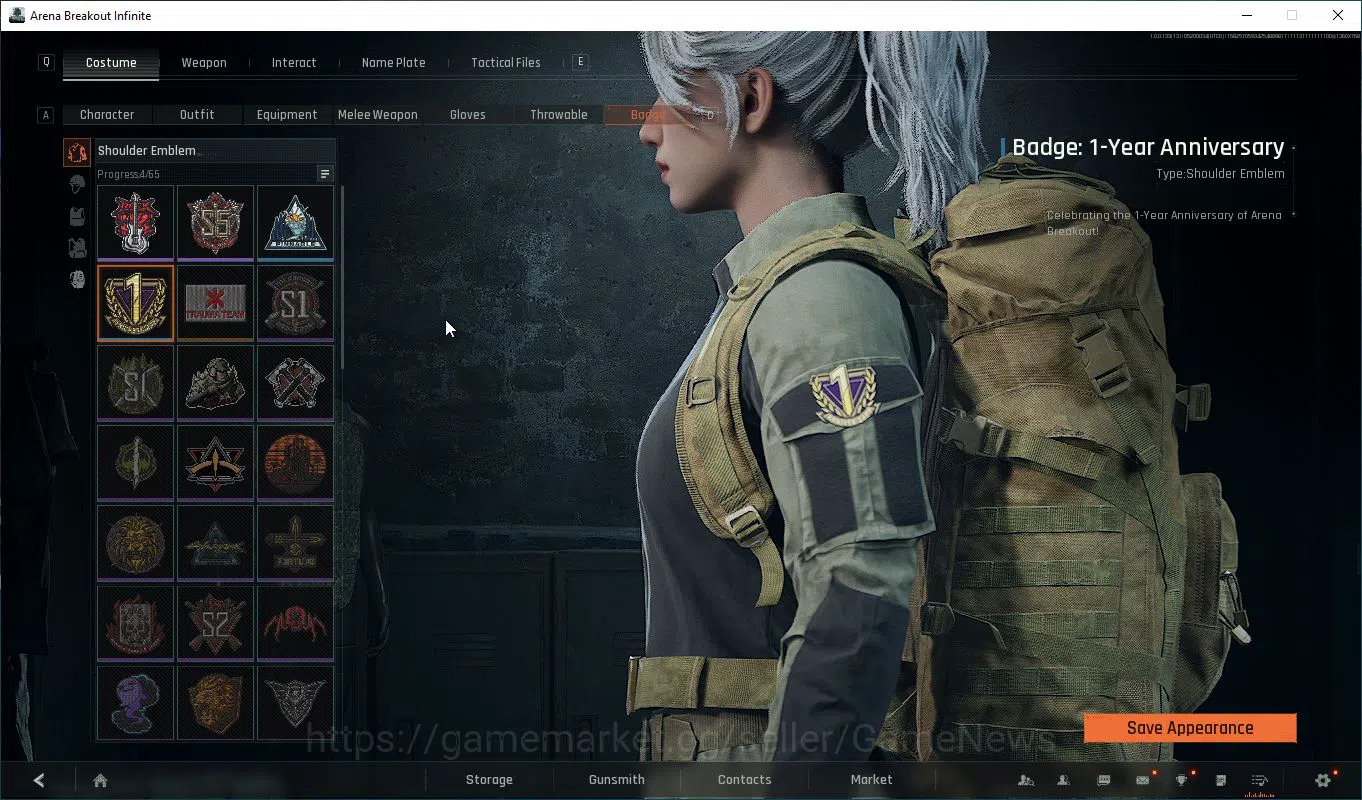Click the Shoulder Emblem panel header
Viewport: 1362px width, 800px height.
tap(215, 151)
